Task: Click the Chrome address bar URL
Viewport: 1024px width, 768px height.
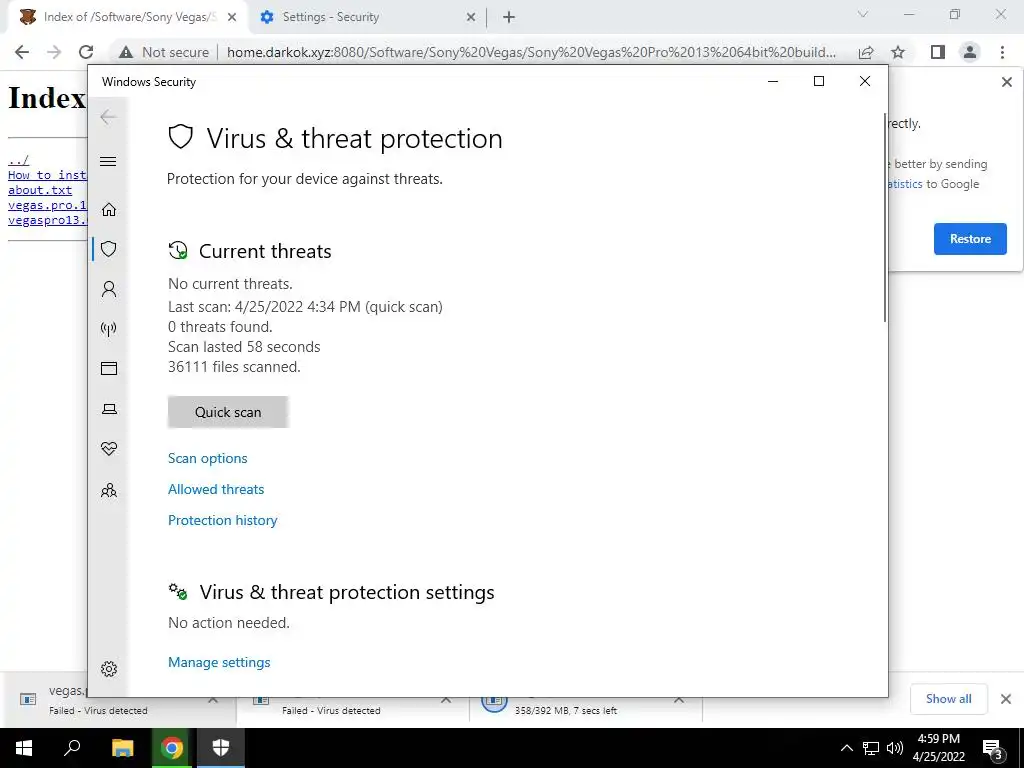Action: (x=531, y=52)
